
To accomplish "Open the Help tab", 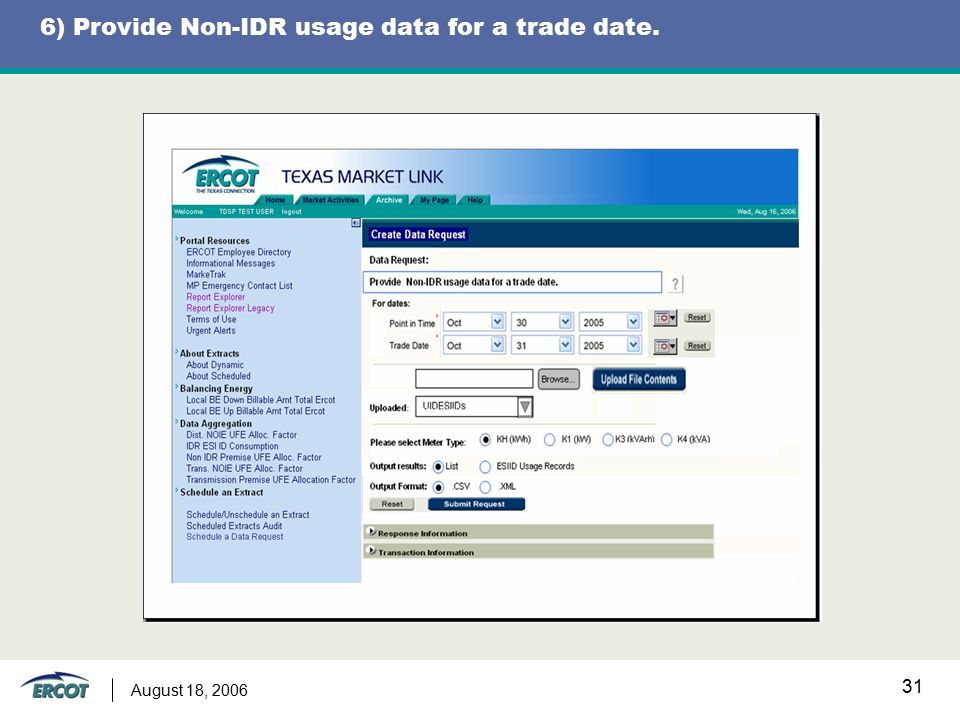I will 474,200.
